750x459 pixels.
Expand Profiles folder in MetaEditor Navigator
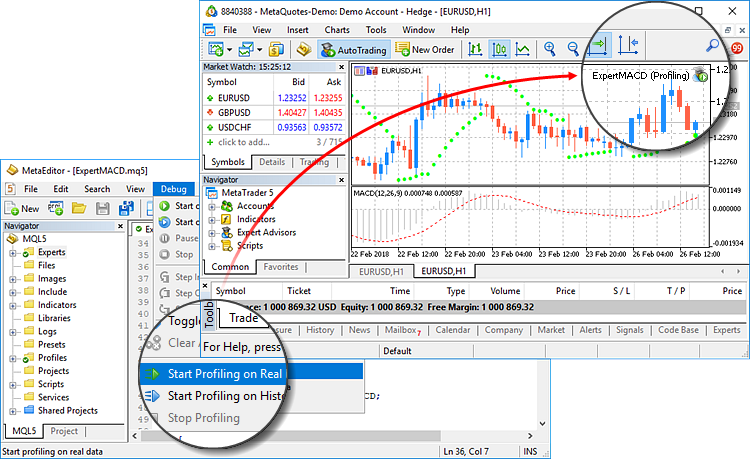(x=13, y=359)
